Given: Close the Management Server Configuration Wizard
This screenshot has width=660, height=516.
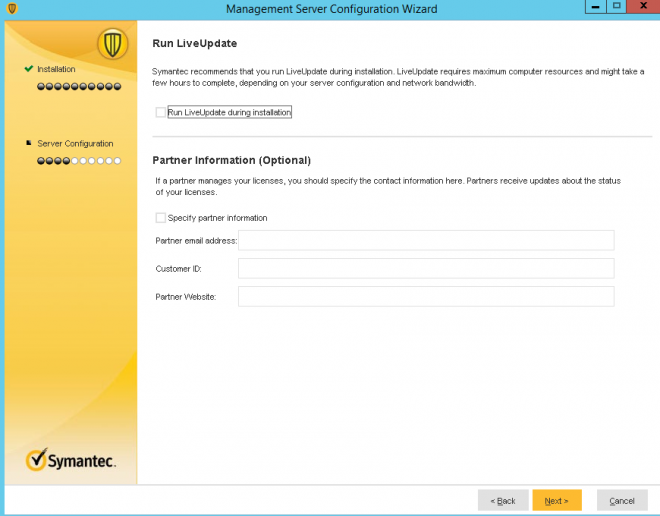Looking at the screenshot, I should (643, 7).
